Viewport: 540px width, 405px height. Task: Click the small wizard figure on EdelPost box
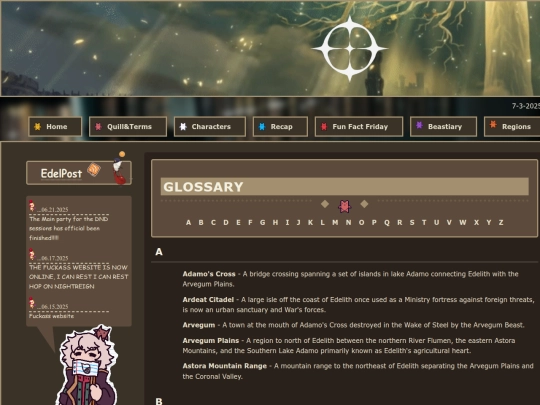tap(119, 168)
